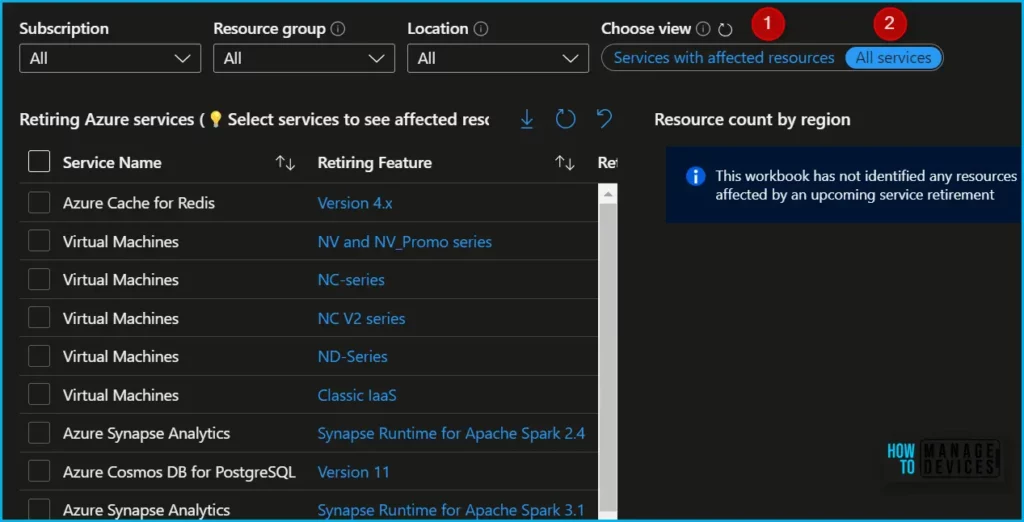Select the All services view

pyautogui.click(x=893, y=57)
